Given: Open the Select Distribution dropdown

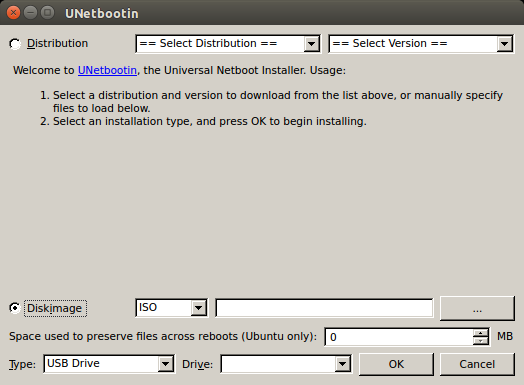Looking at the screenshot, I should point(228,43).
